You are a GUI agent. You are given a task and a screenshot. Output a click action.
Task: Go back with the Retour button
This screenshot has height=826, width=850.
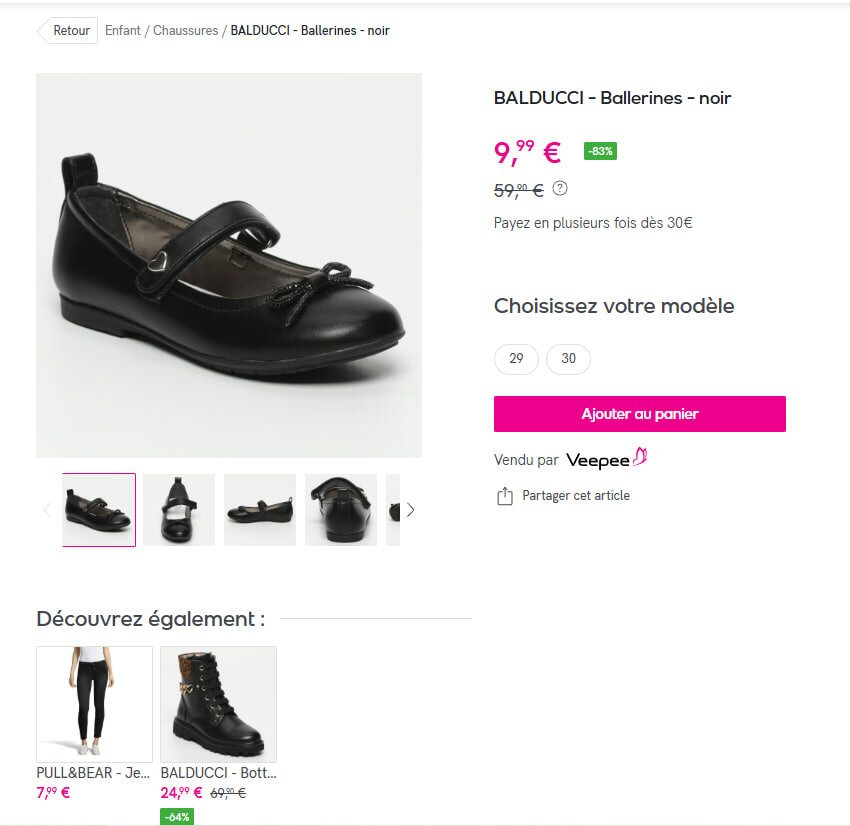[69, 31]
